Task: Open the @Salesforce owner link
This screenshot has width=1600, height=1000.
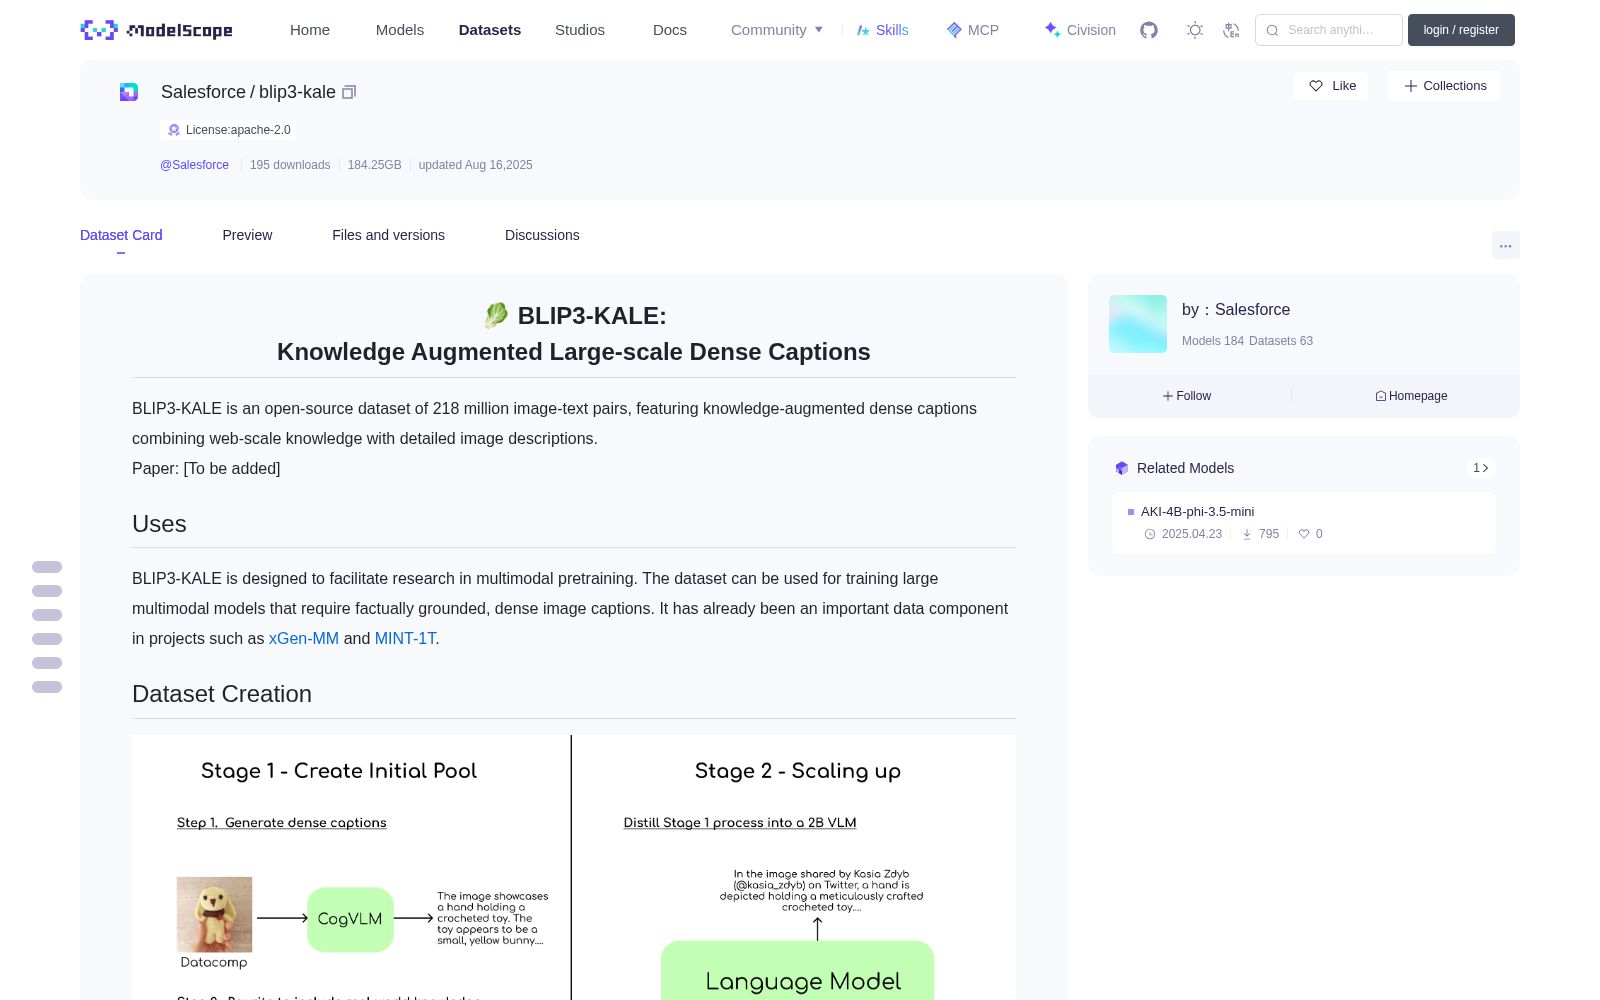Action: tap(194, 165)
